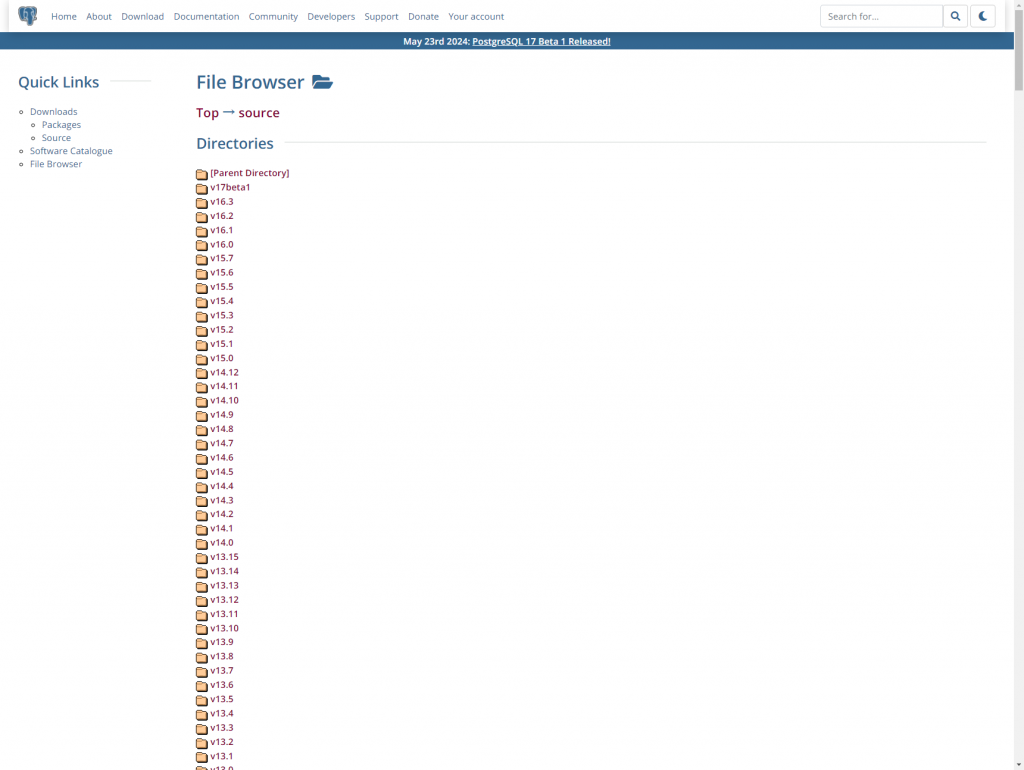Click the folder icon beside v14.6
Viewport: 1024px width, 770px height.
(x=202, y=458)
